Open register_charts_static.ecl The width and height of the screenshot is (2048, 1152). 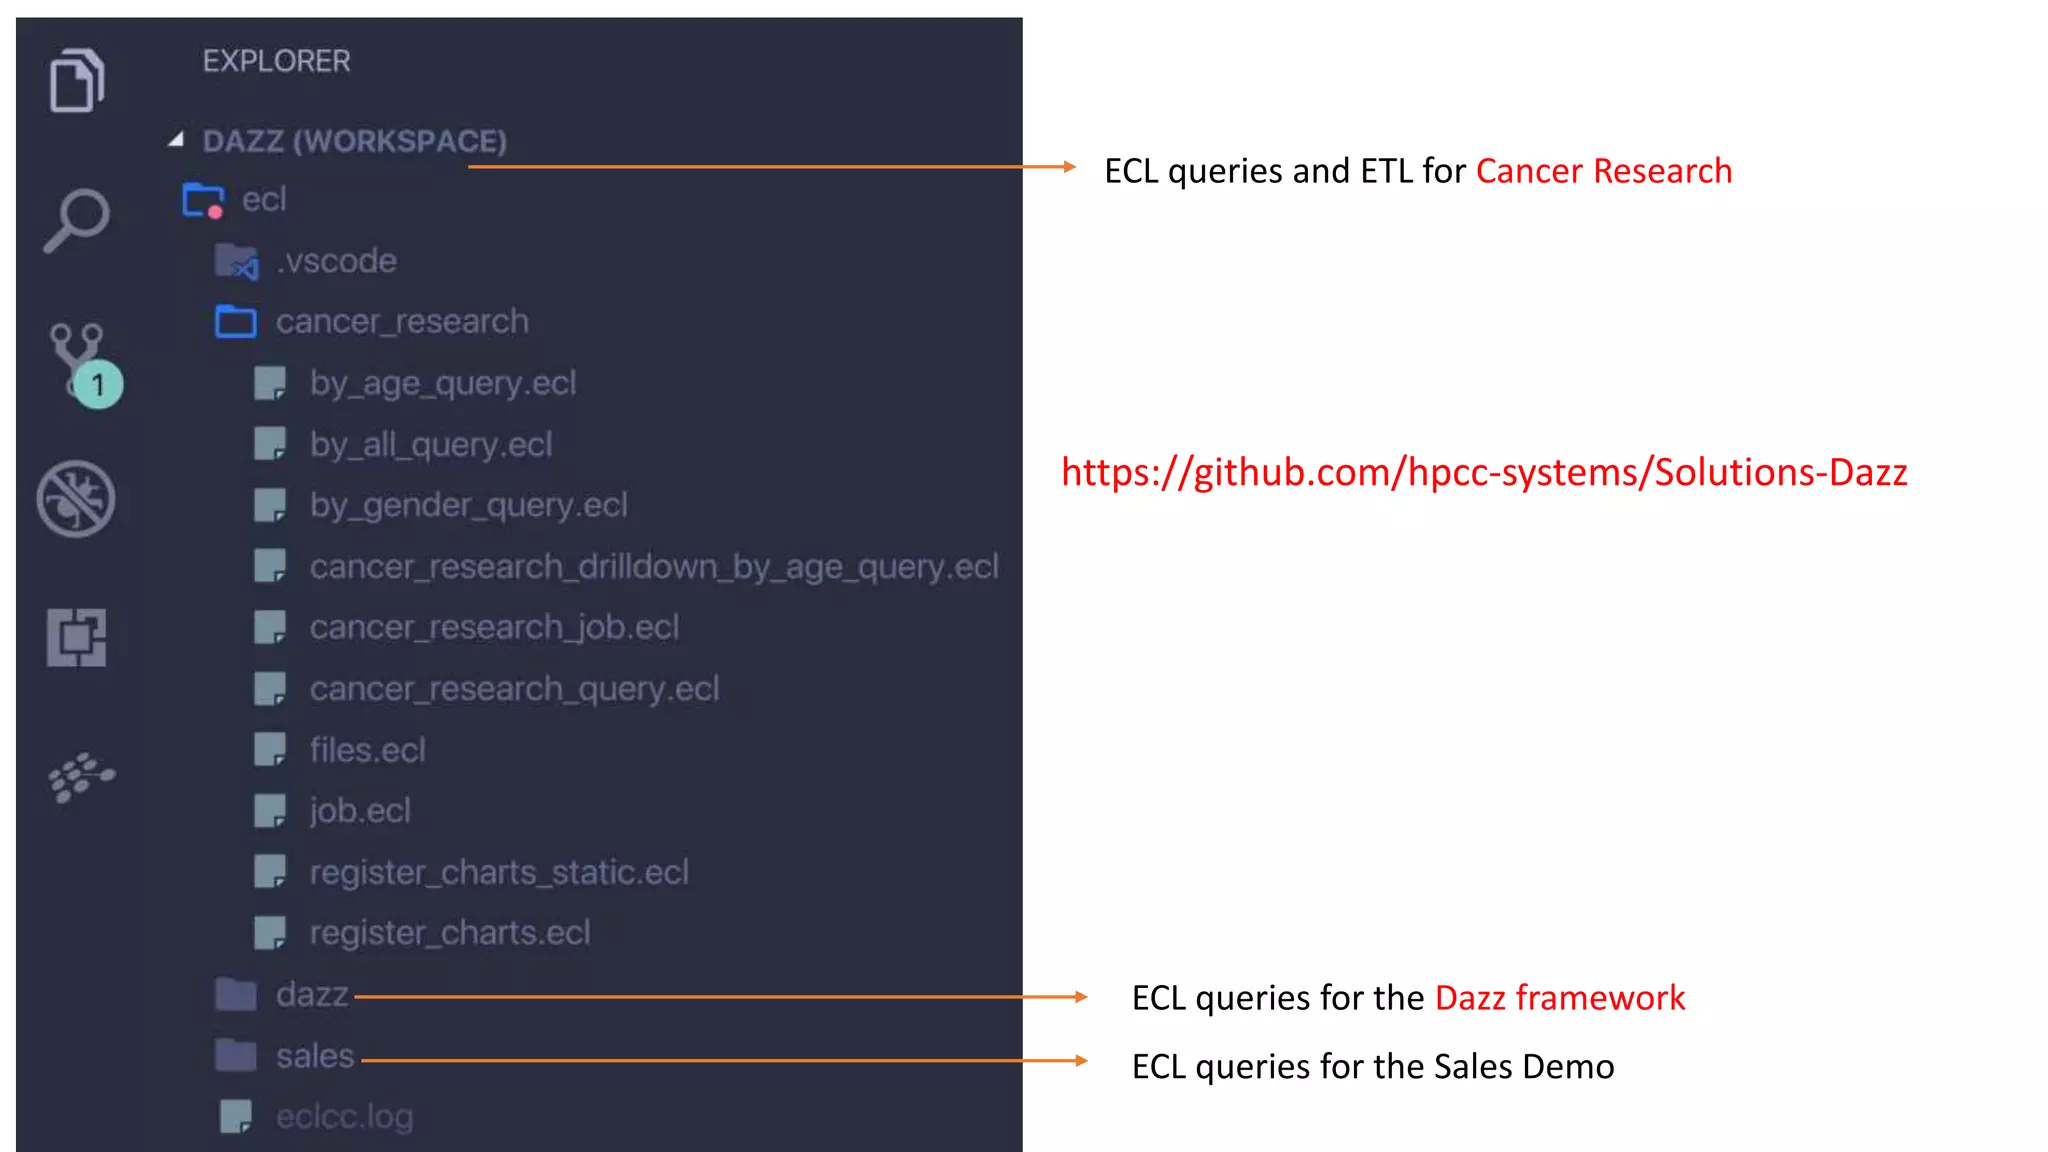(x=499, y=872)
